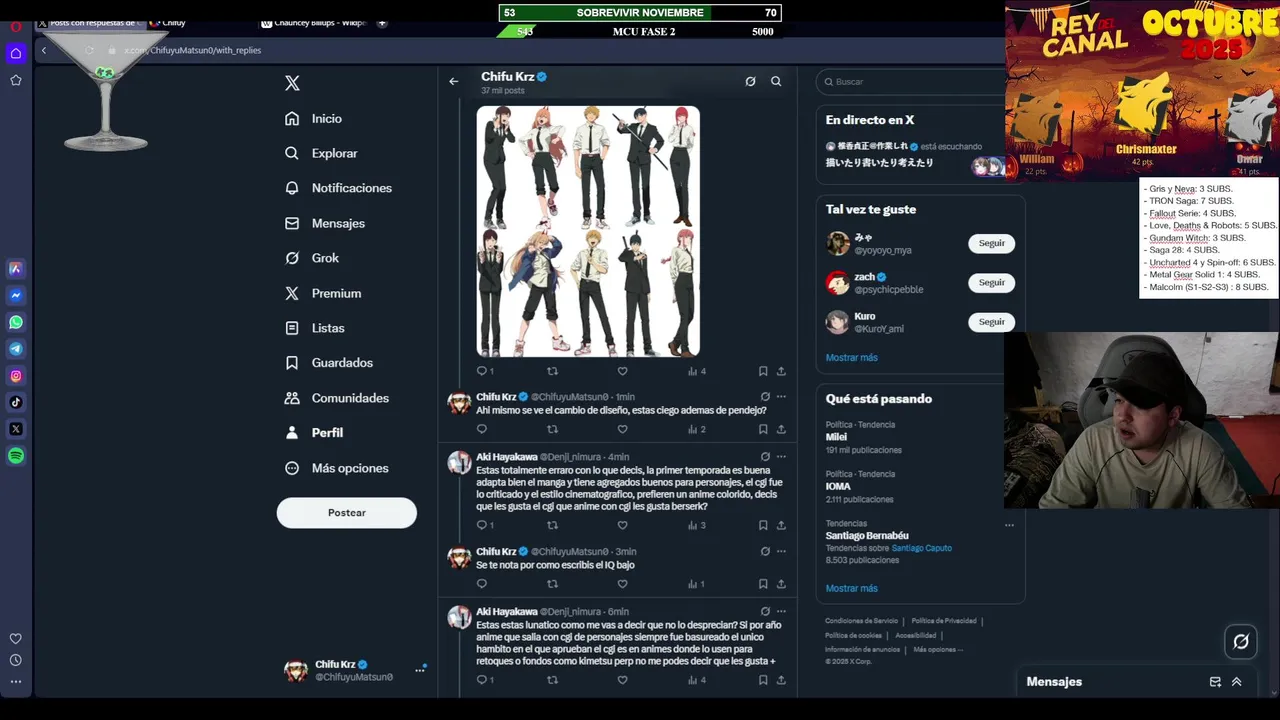Go back with the arrow beside Chifu Krz

(x=454, y=81)
